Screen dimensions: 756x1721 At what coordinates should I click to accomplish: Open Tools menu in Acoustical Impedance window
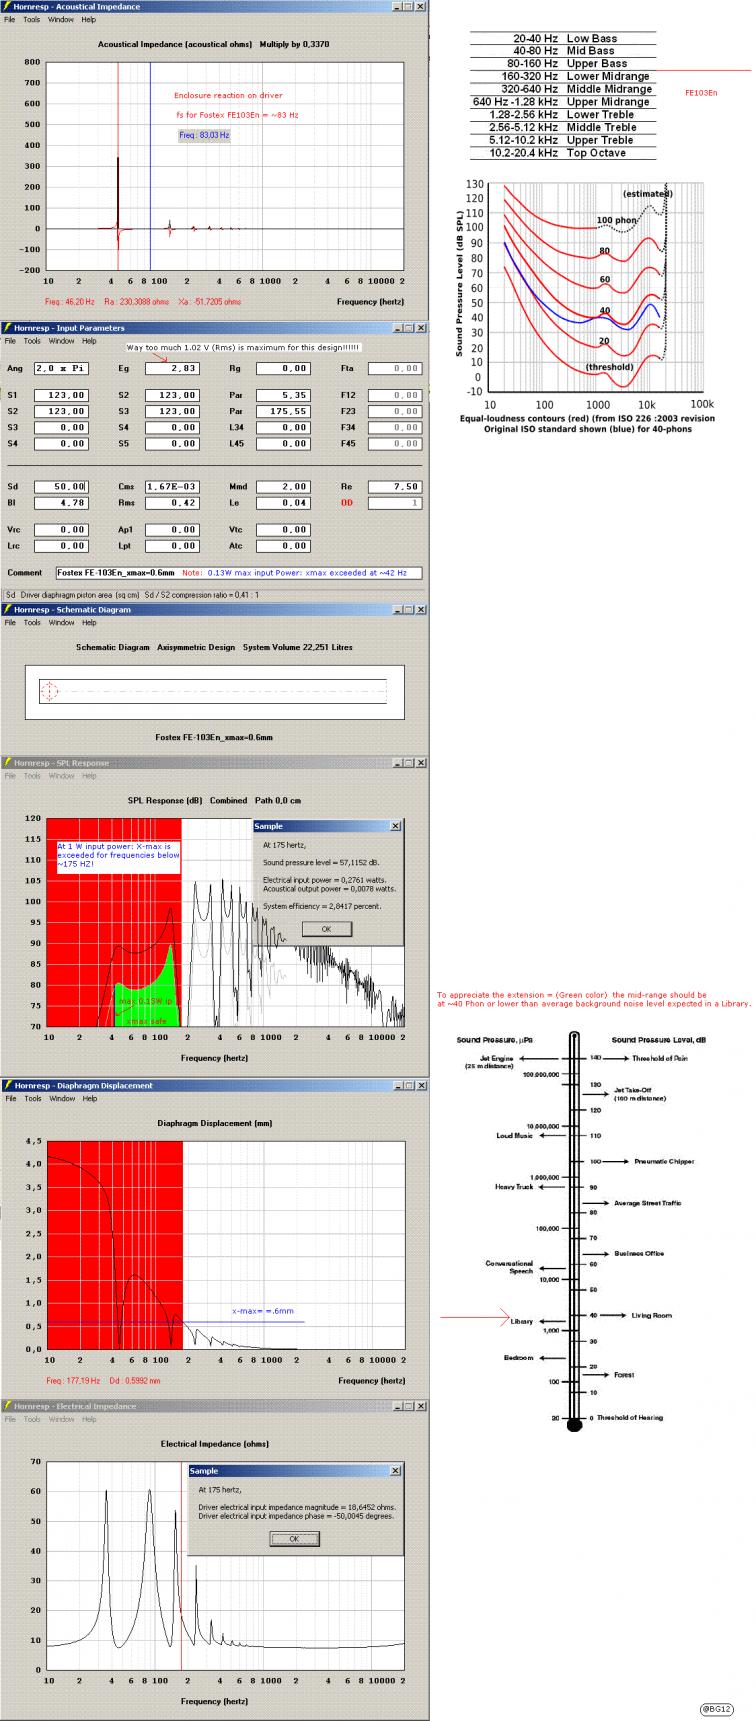coord(32,19)
